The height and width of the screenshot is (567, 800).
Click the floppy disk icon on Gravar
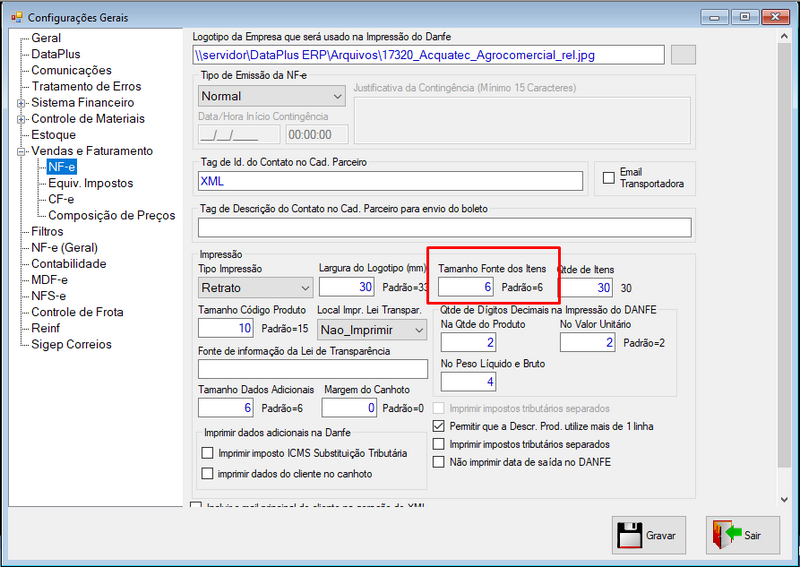629,535
